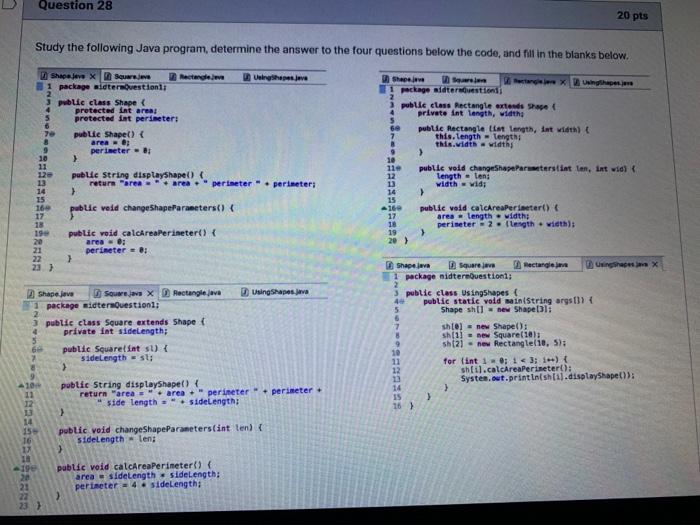This screenshot has width=700, height=525.
Task: Close the active UsingShapes.java tab
Action: [x=655, y=264]
